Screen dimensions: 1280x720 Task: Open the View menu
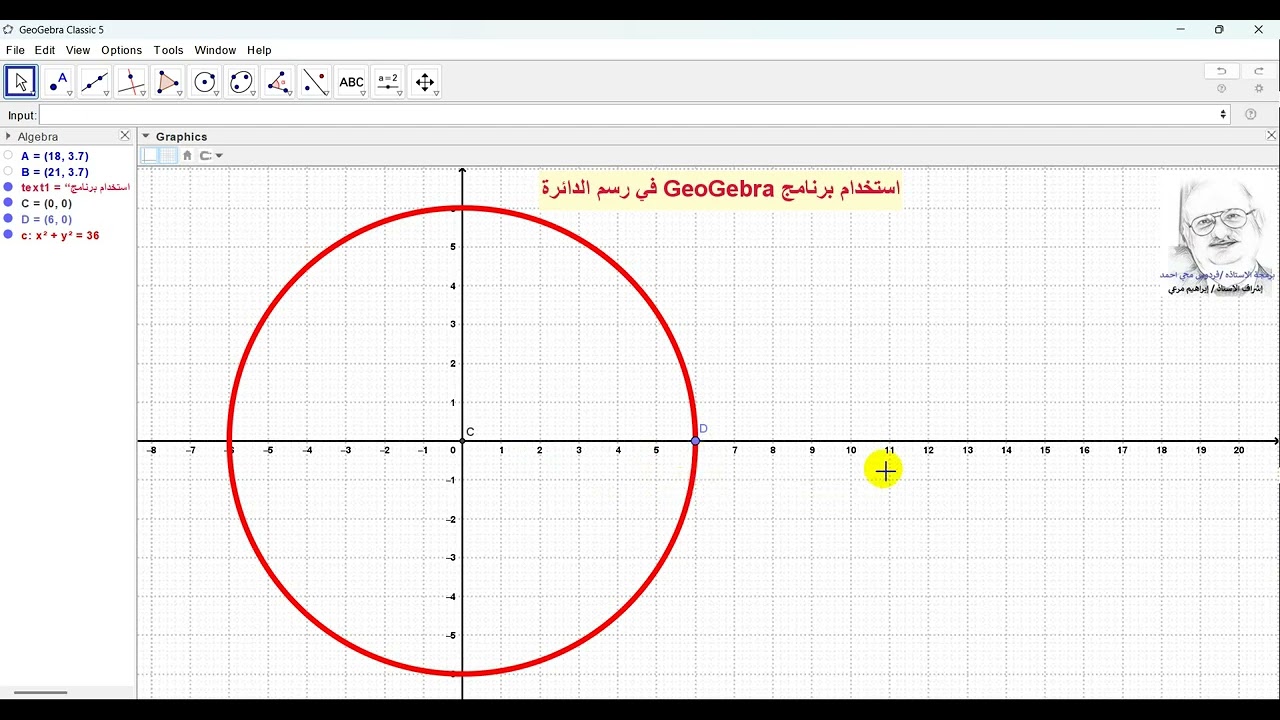78,50
